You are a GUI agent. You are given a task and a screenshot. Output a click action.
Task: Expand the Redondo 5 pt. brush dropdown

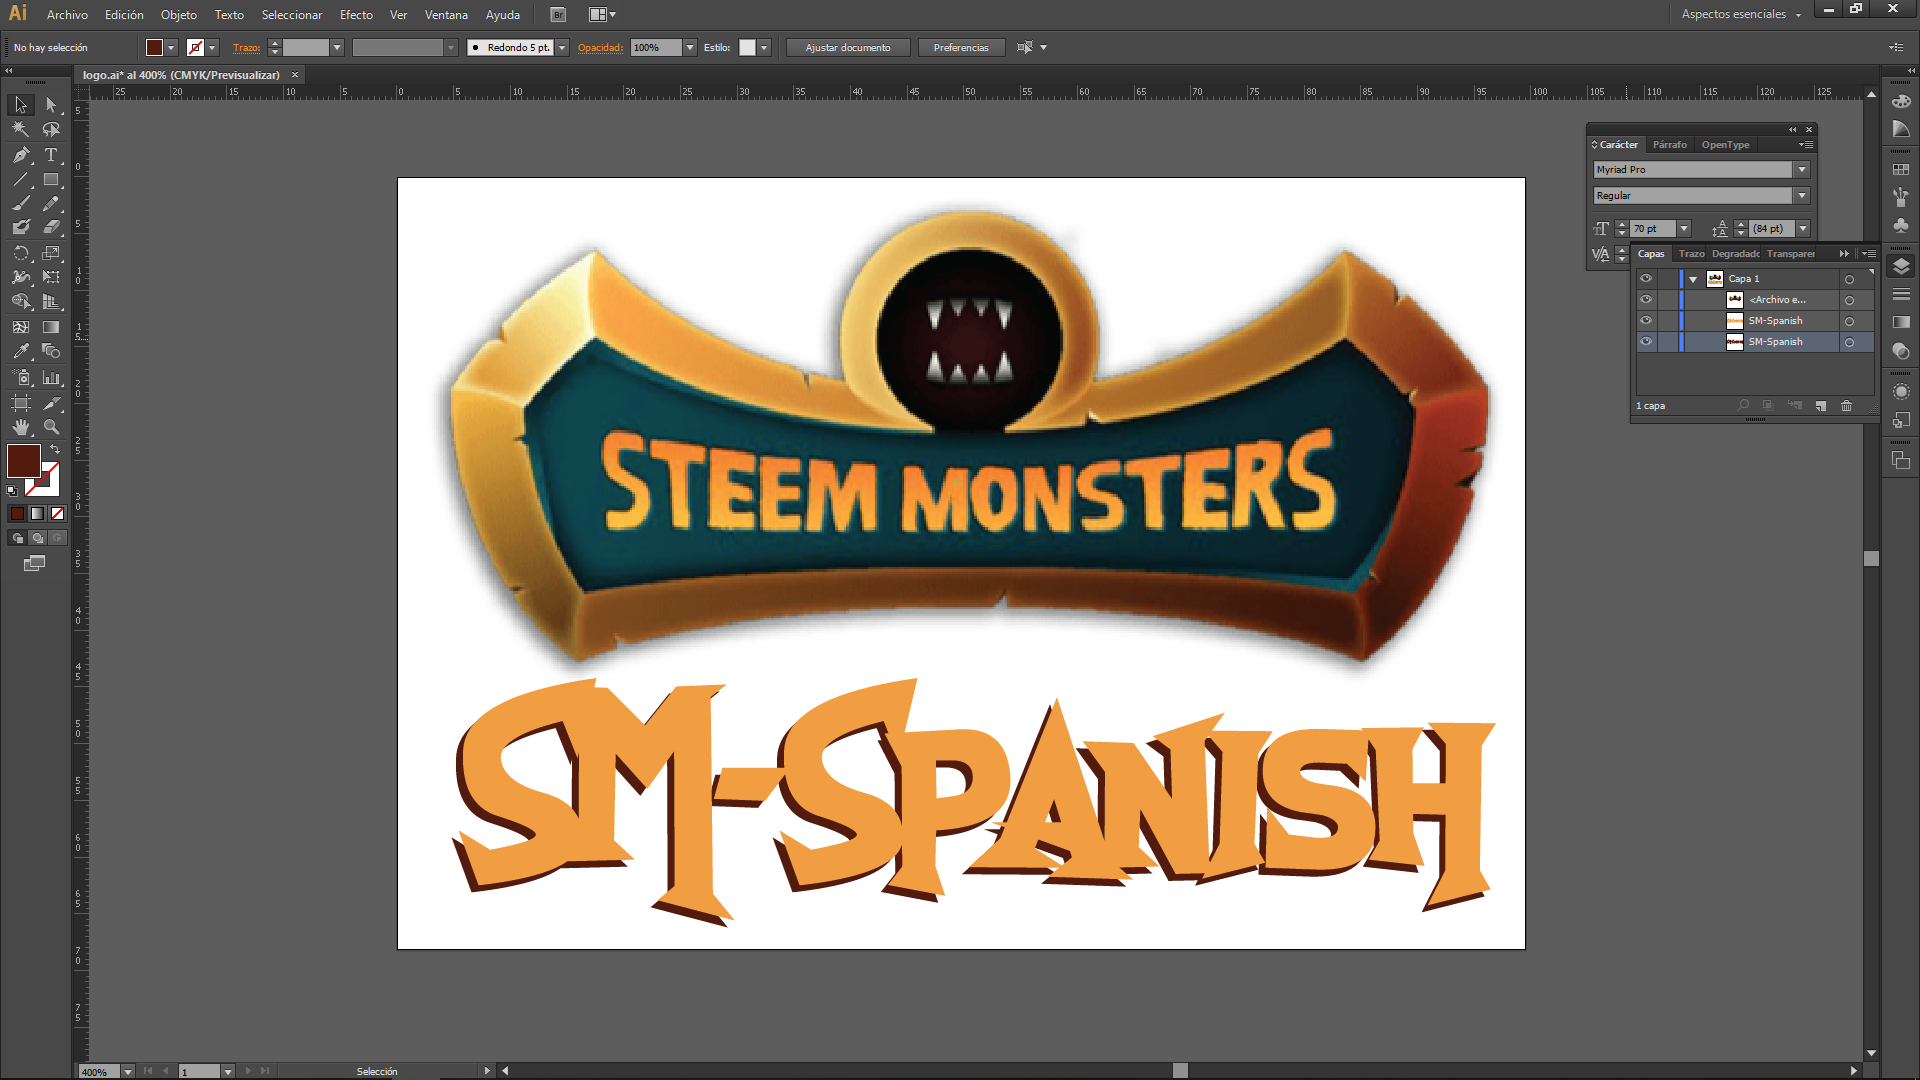point(562,48)
